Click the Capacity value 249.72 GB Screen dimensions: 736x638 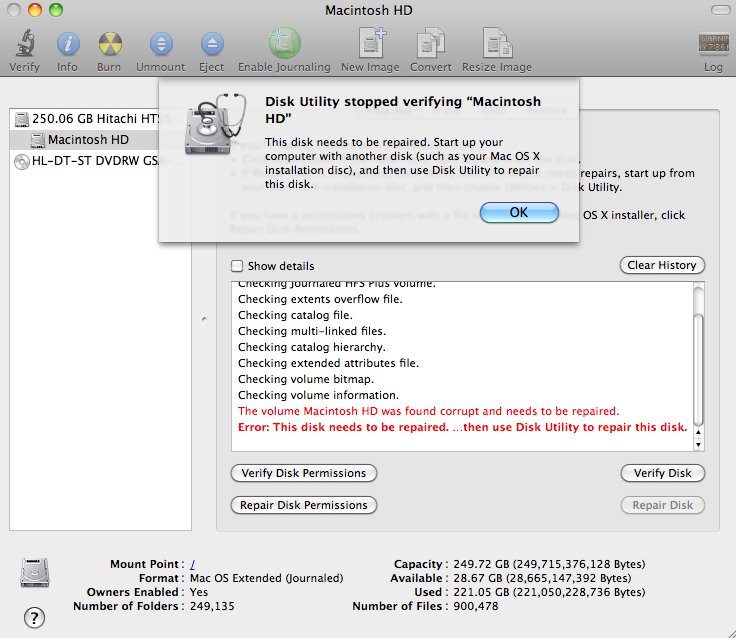(x=549, y=564)
